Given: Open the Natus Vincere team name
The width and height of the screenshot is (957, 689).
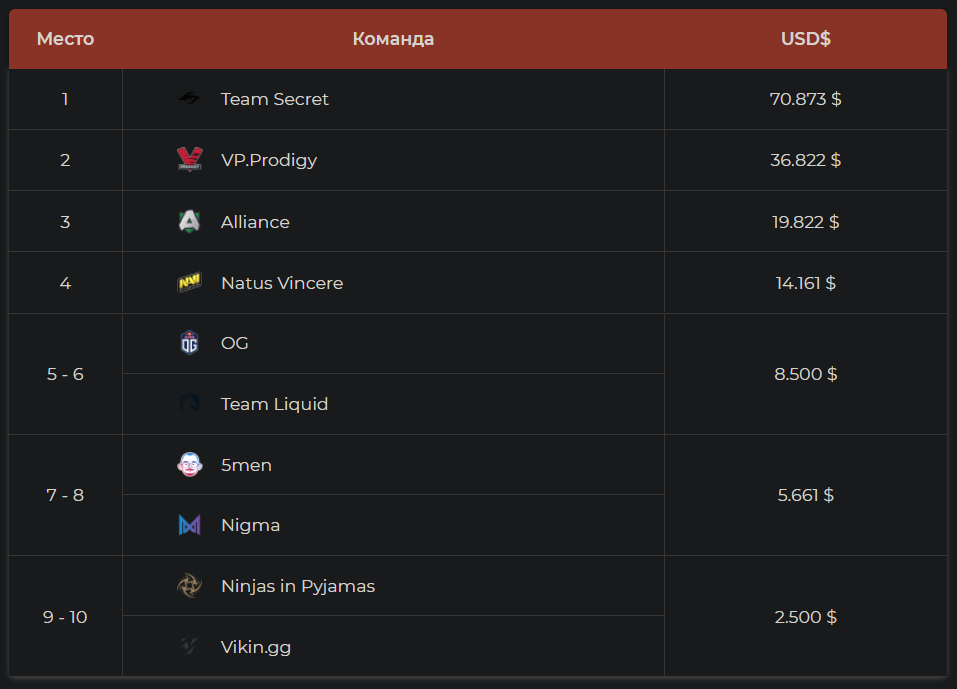Looking at the screenshot, I should click(282, 283).
